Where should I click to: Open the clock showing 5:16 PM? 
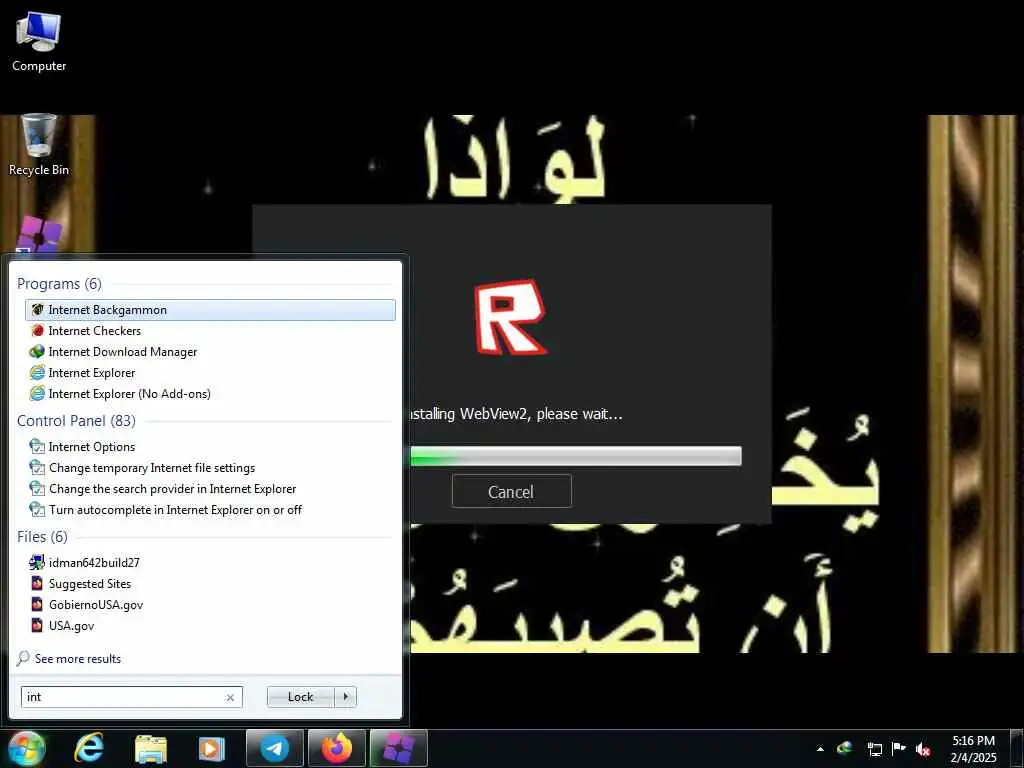coord(973,749)
